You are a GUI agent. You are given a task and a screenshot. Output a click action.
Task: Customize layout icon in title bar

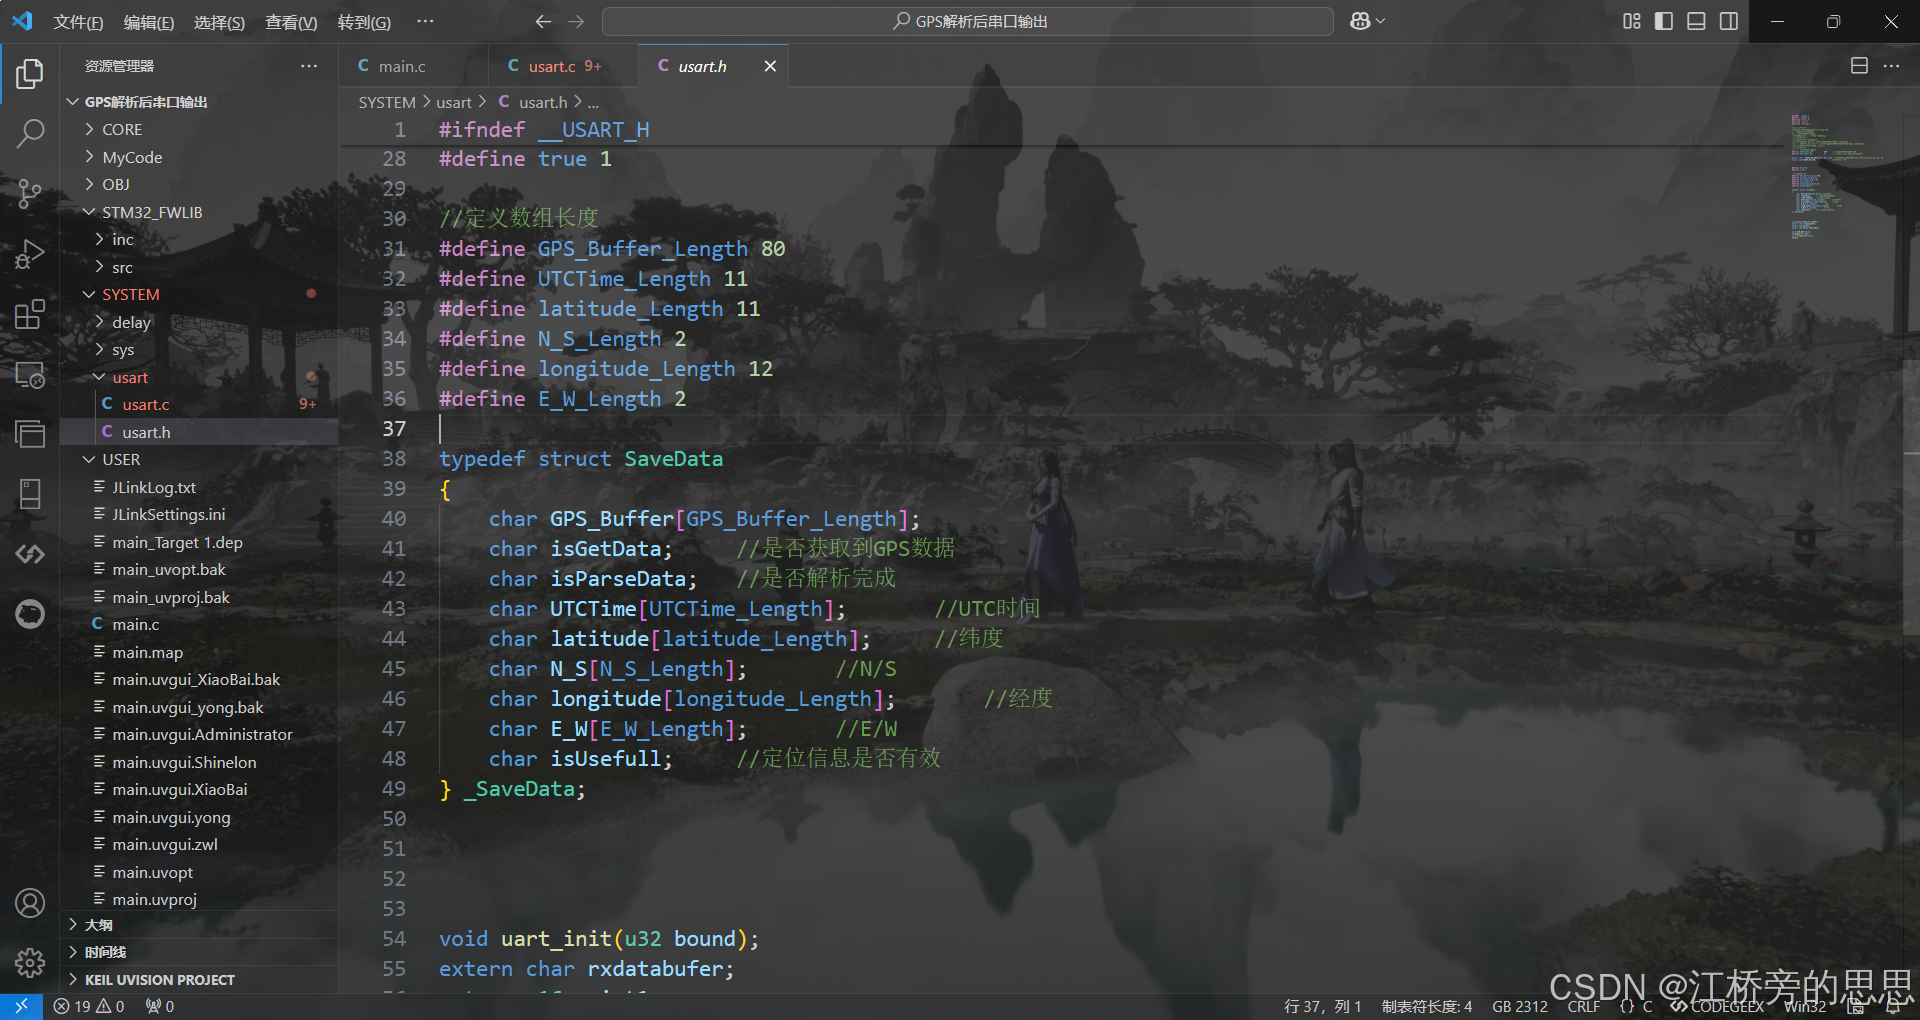(x=1632, y=21)
